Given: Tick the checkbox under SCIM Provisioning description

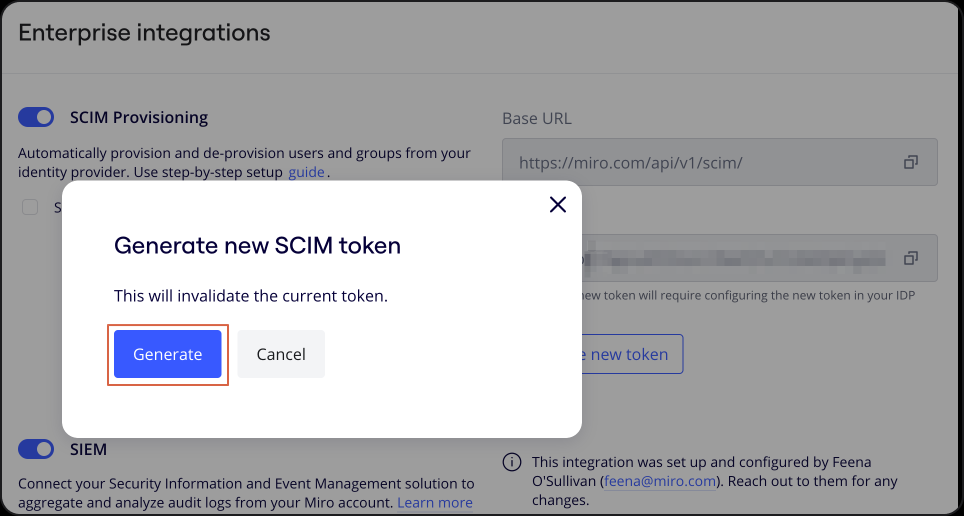Looking at the screenshot, I should click(30, 207).
